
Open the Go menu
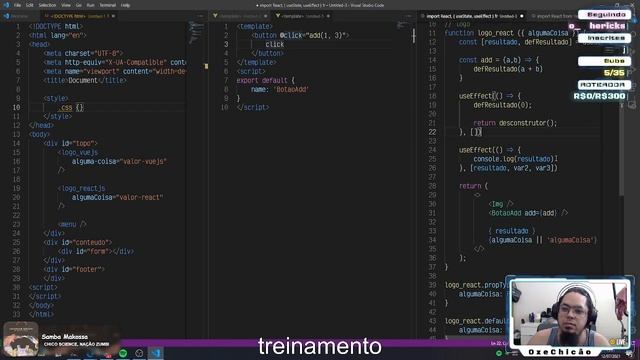point(79,5)
